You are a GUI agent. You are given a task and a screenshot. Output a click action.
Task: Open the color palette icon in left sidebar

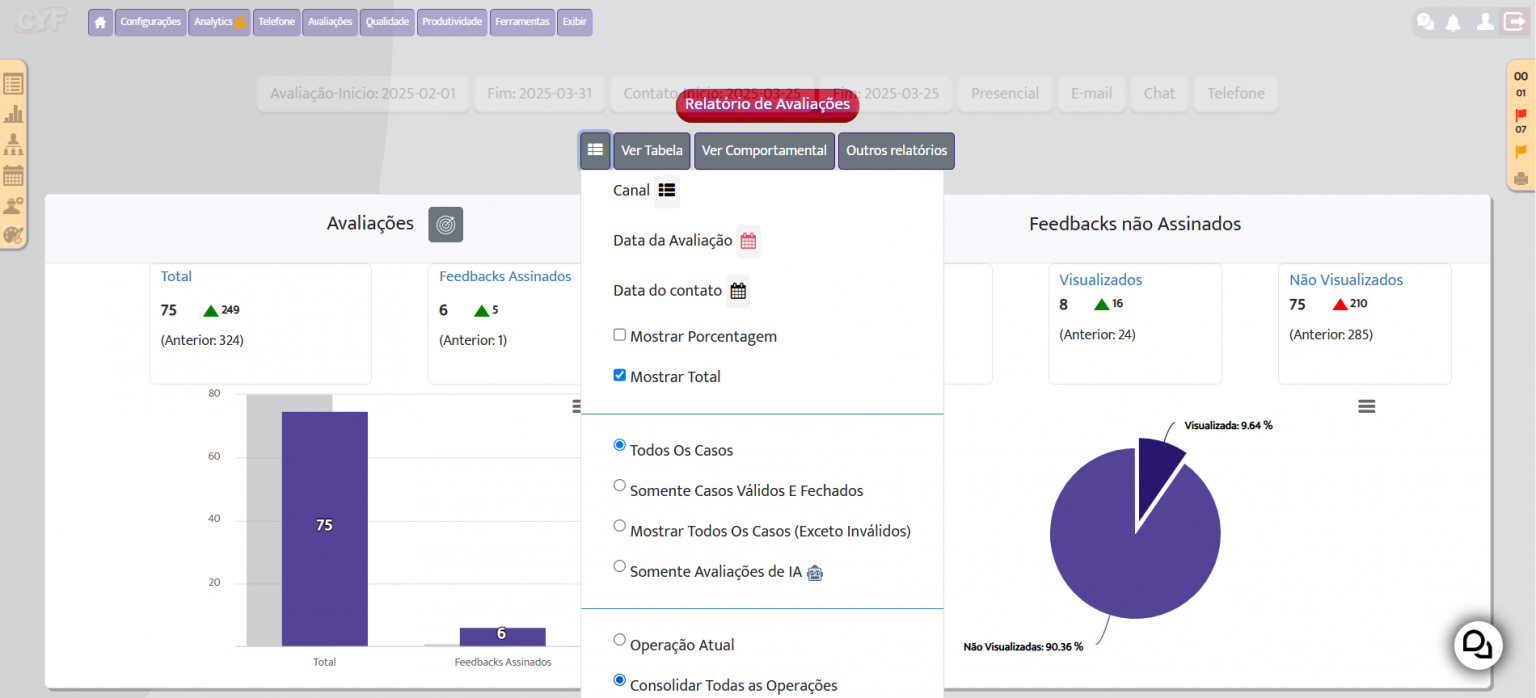pos(13,236)
